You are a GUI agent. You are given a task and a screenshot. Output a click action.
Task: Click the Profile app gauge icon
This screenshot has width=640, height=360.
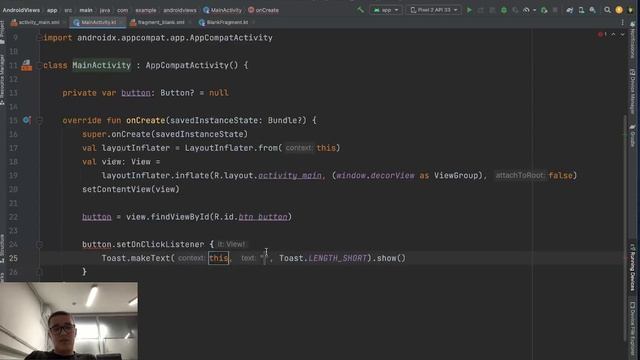526,10
